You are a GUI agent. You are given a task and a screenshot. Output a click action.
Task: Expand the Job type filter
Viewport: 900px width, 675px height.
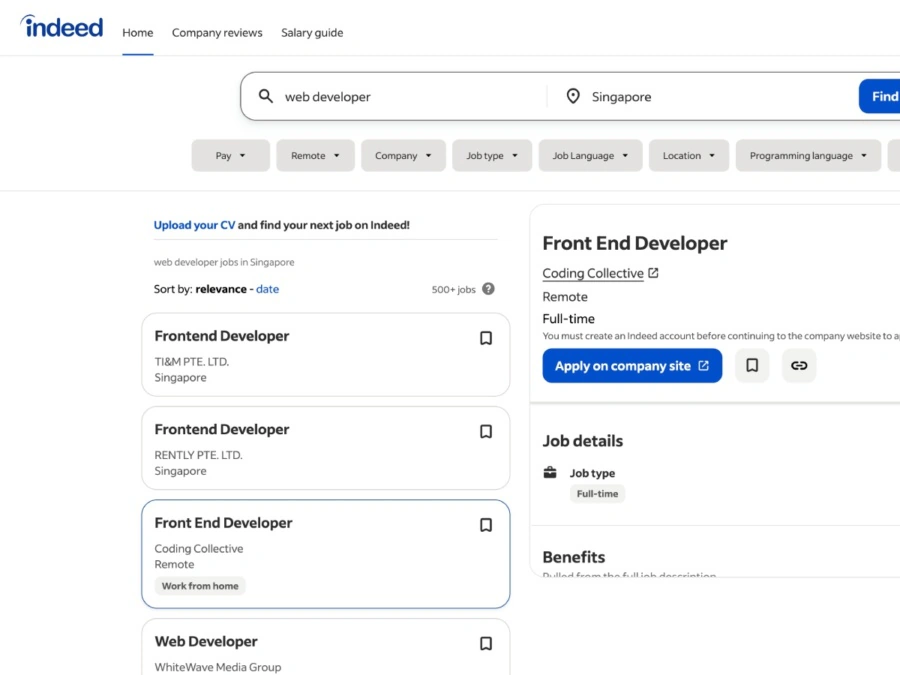point(491,155)
